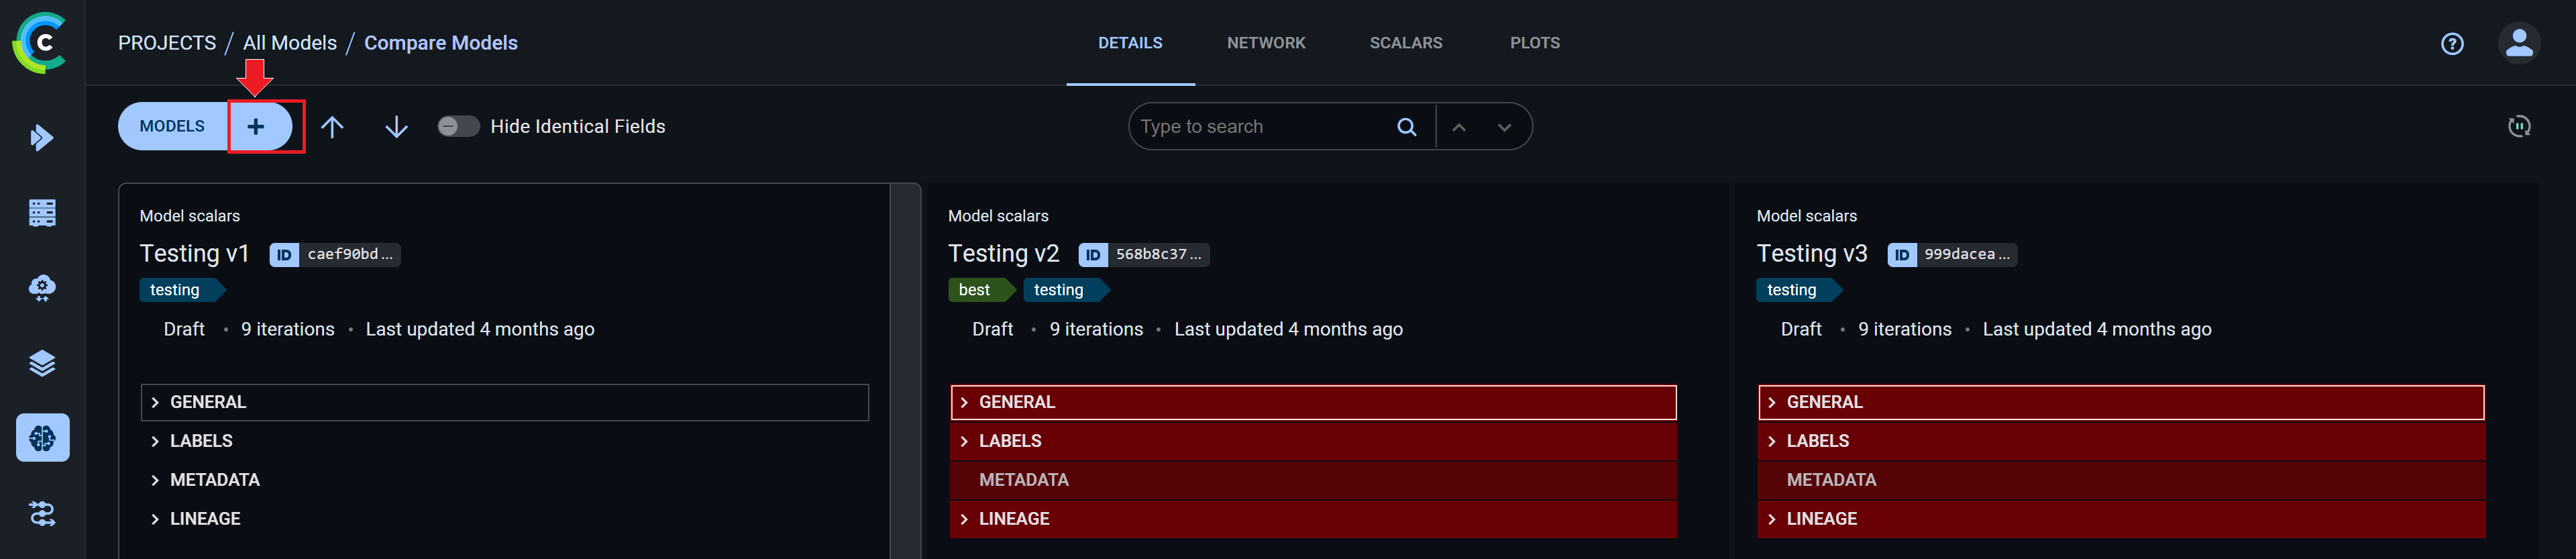Open the Datasets stacked layers sidebar icon

42,363
